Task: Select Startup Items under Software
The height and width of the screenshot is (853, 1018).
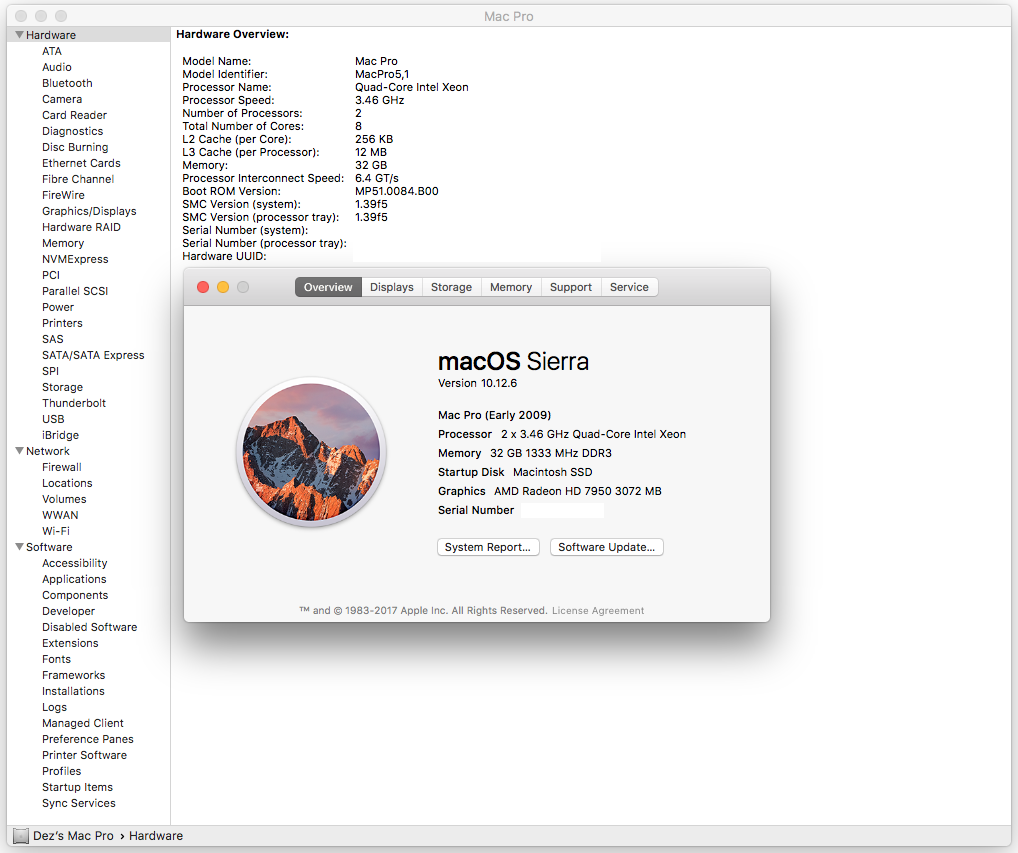Action: [77, 787]
